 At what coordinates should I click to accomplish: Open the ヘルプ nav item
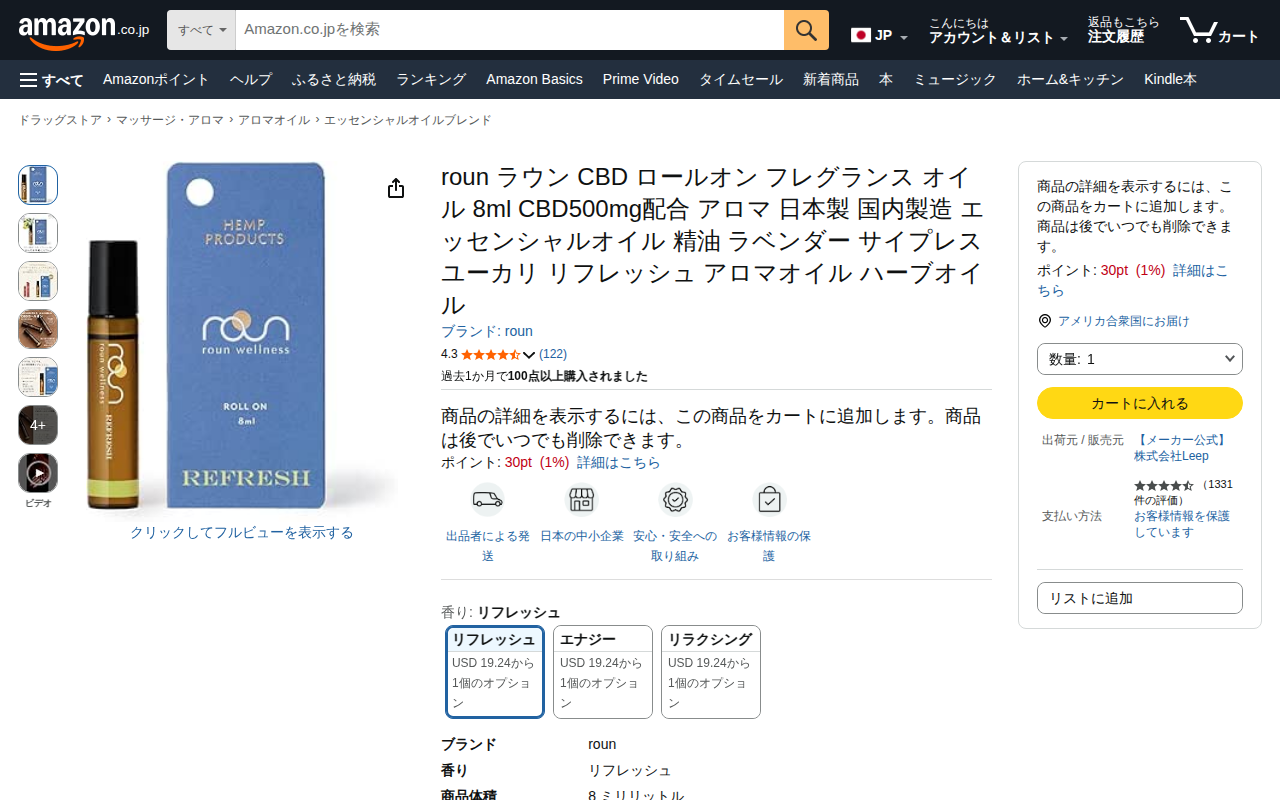click(x=251, y=80)
